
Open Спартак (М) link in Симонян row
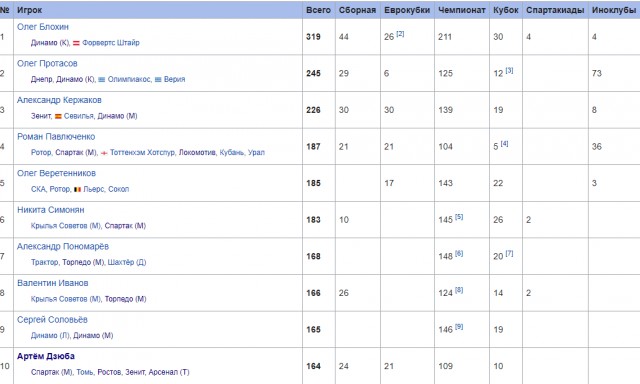pyautogui.click(x=125, y=226)
